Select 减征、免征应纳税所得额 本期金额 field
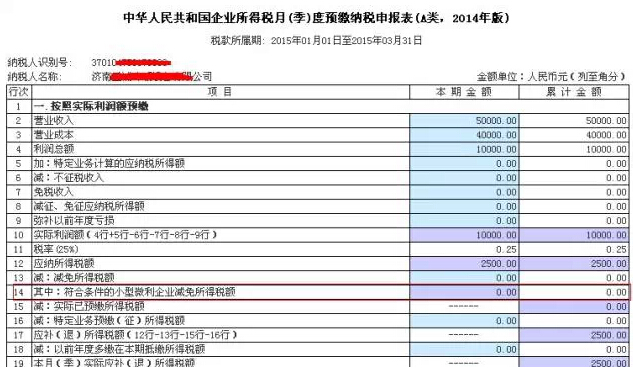The height and width of the screenshot is (372, 633). [464, 207]
